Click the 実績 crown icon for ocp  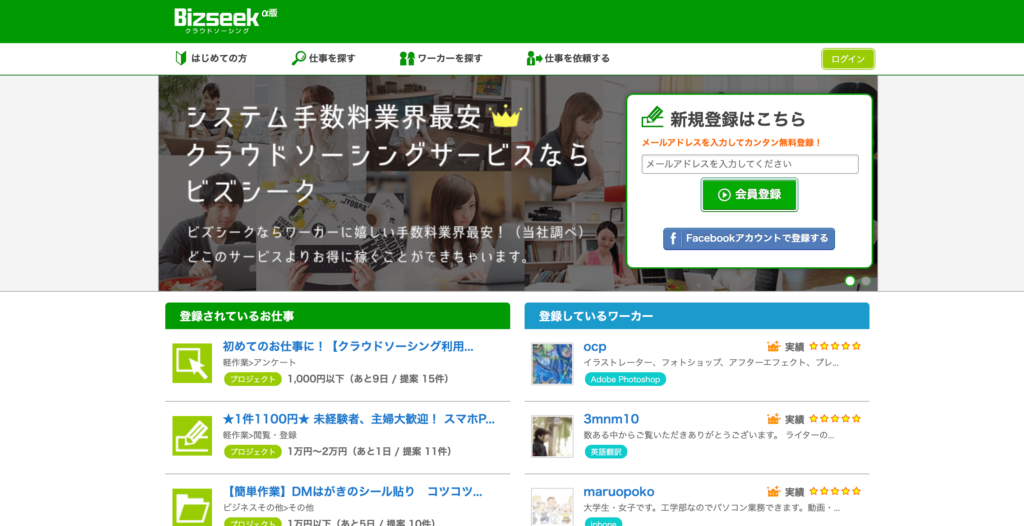point(774,346)
